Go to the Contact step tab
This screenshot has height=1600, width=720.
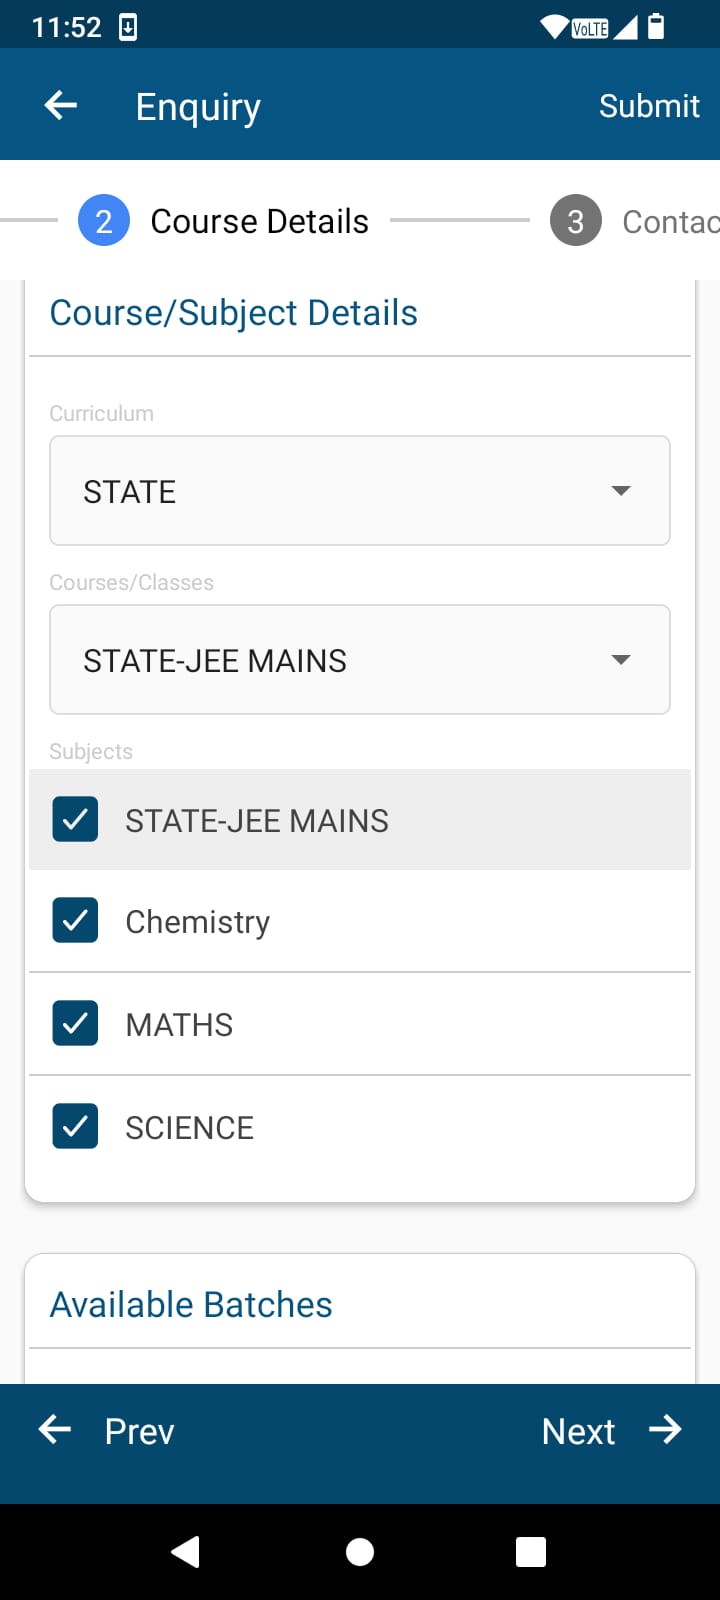[x=670, y=221]
